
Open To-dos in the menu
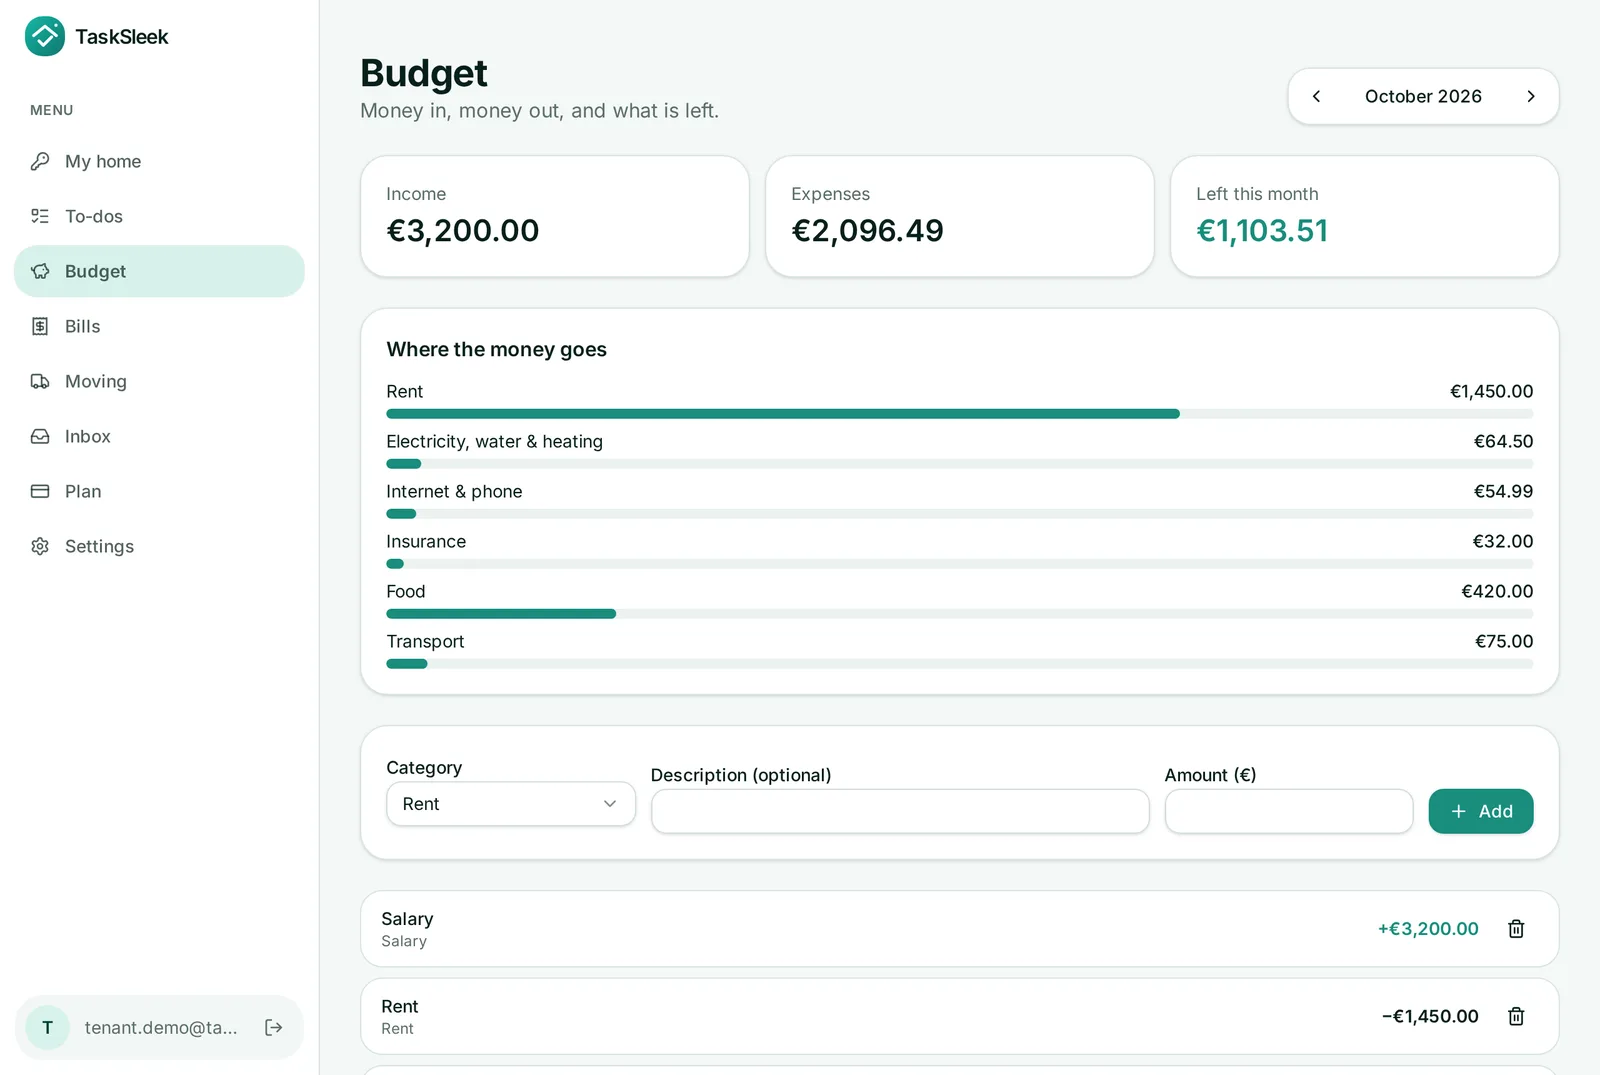click(x=159, y=216)
